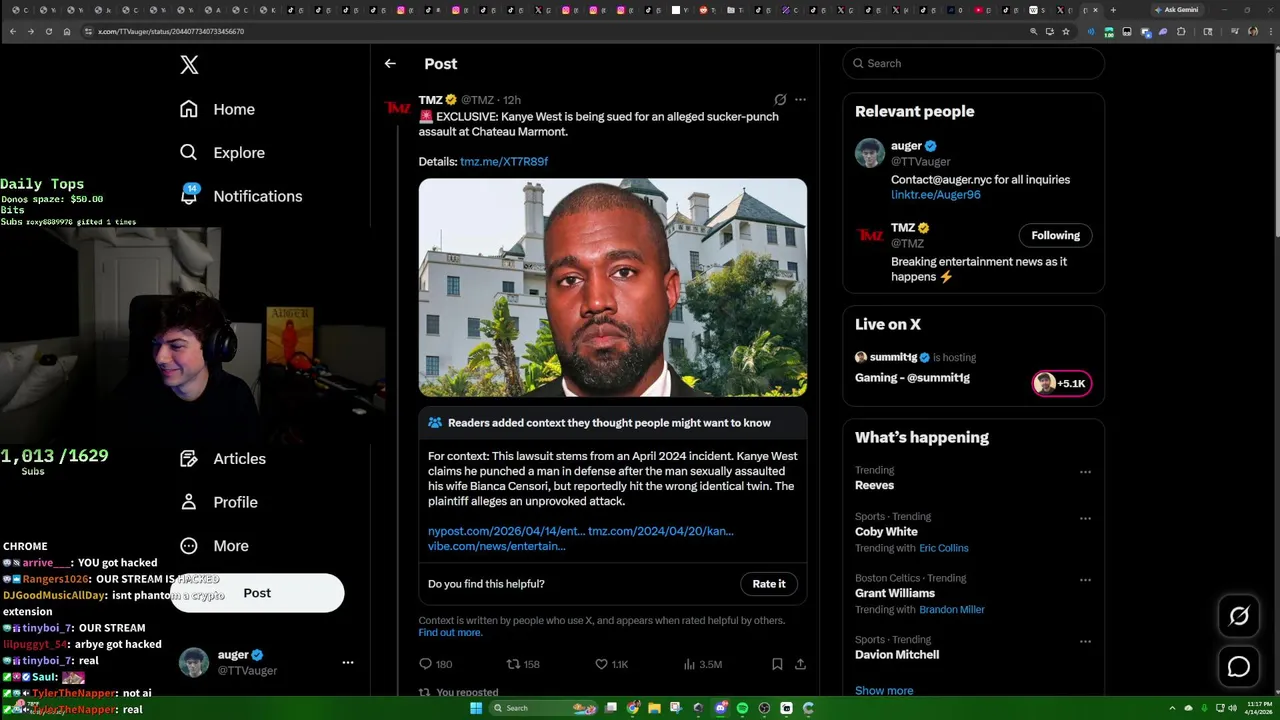Click the taskbar clock showing 11:17 PM
1280x720 pixels.
pos(1258,708)
